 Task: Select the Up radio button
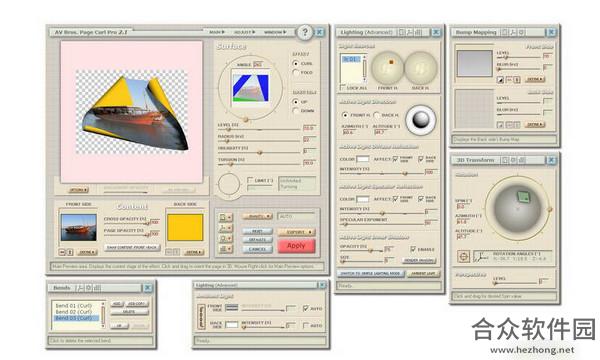pyautogui.click(x=295, y=102)
